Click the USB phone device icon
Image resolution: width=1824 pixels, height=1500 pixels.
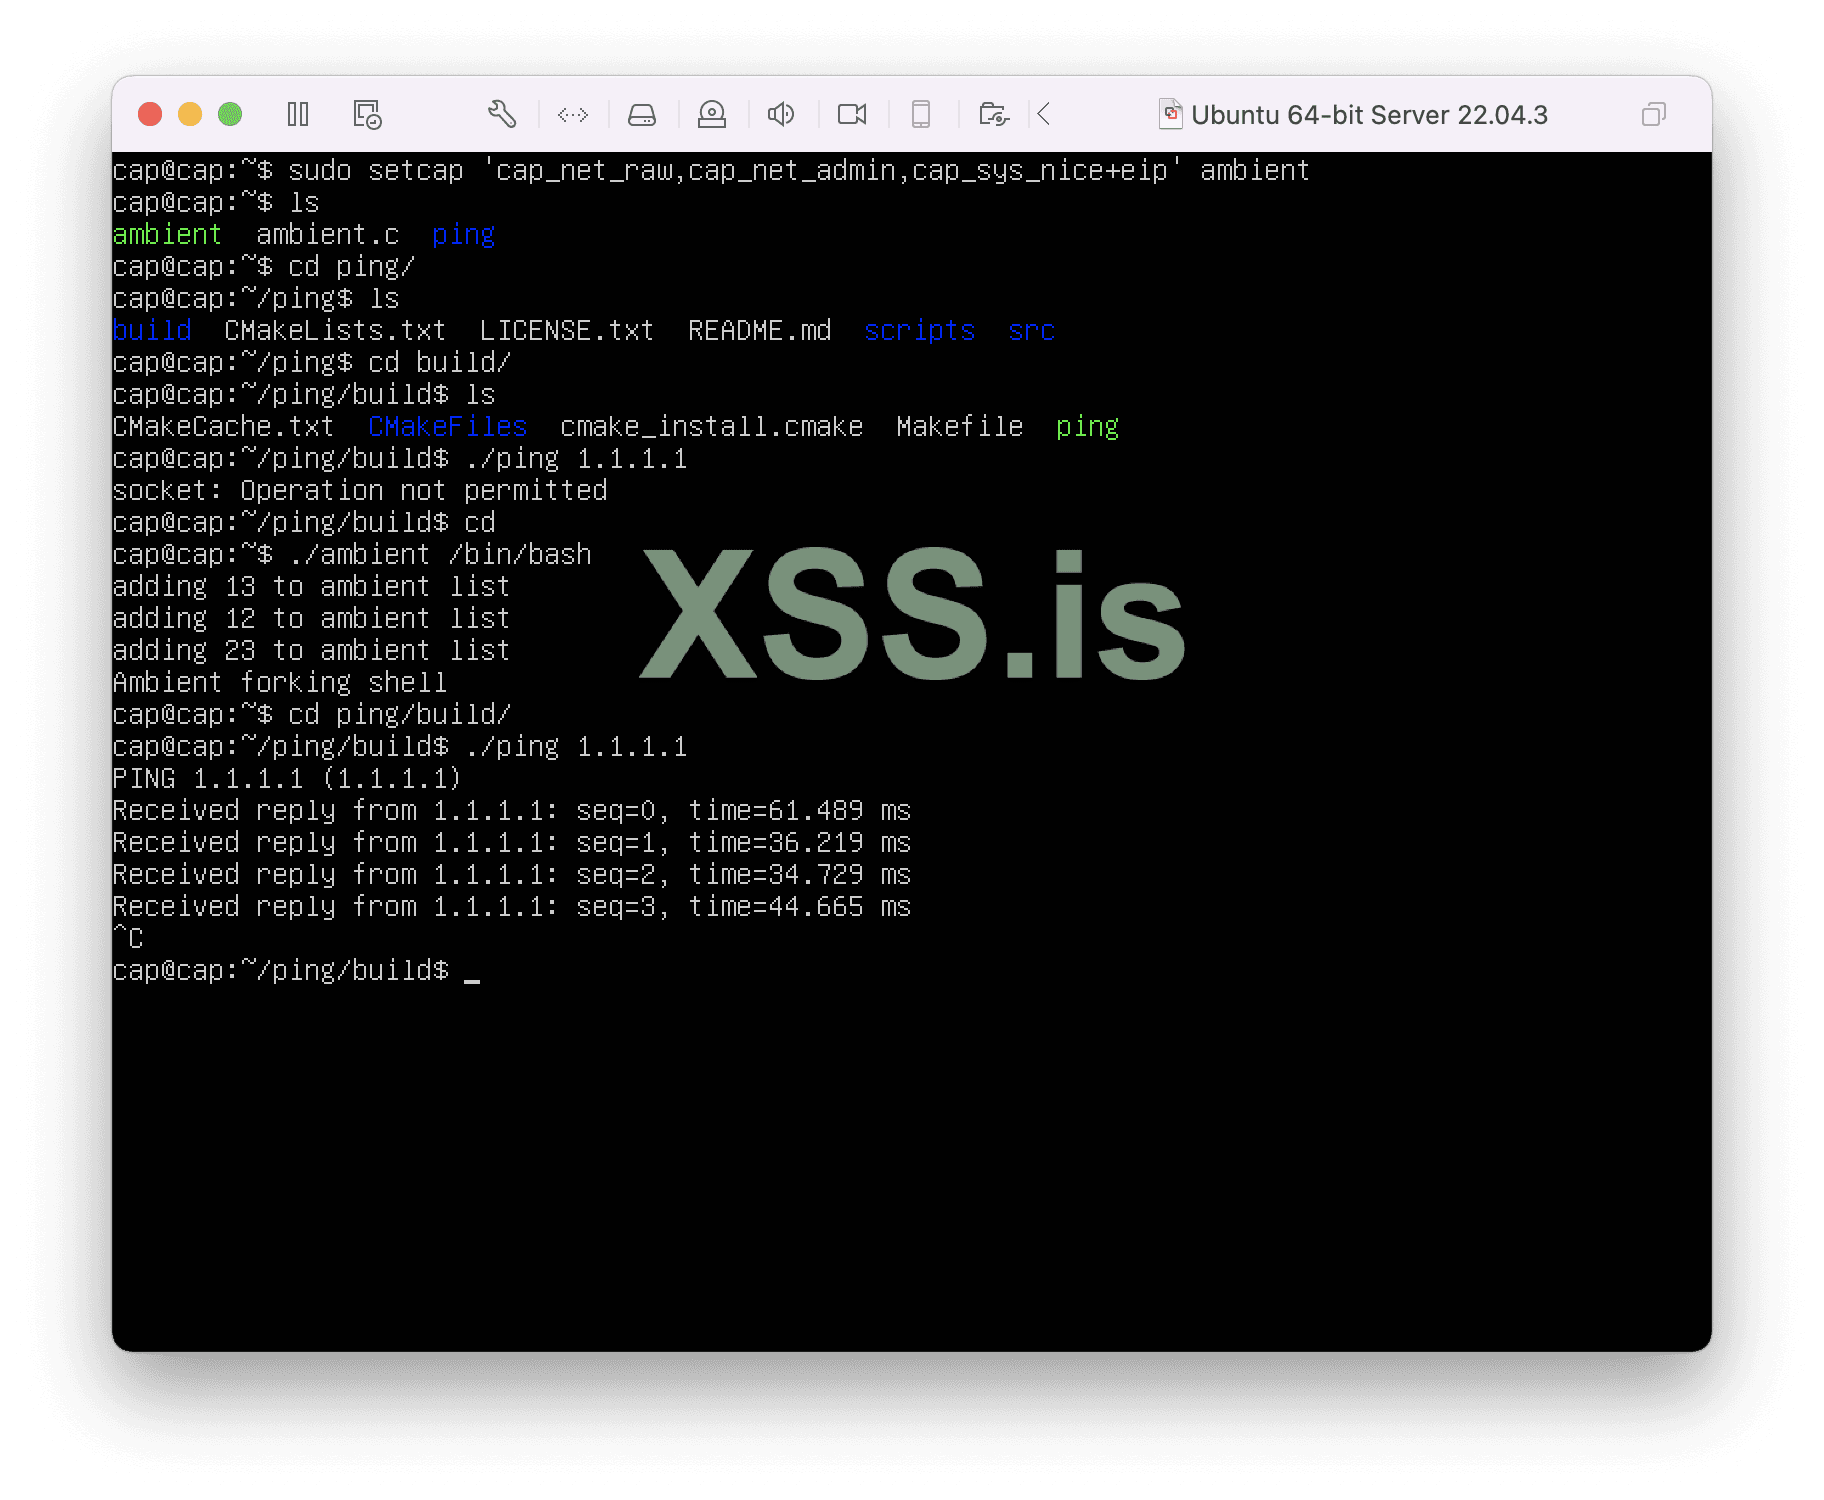[x=921, y=115]
